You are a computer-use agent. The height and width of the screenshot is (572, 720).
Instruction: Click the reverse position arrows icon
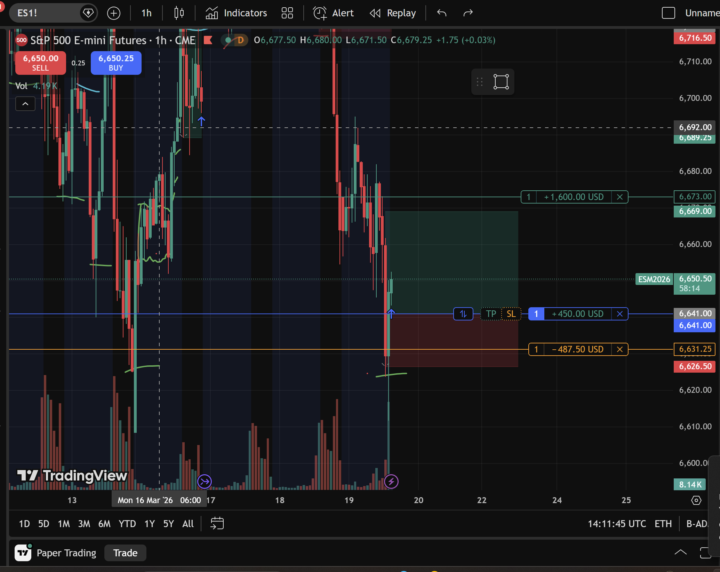tap(463, 314)
